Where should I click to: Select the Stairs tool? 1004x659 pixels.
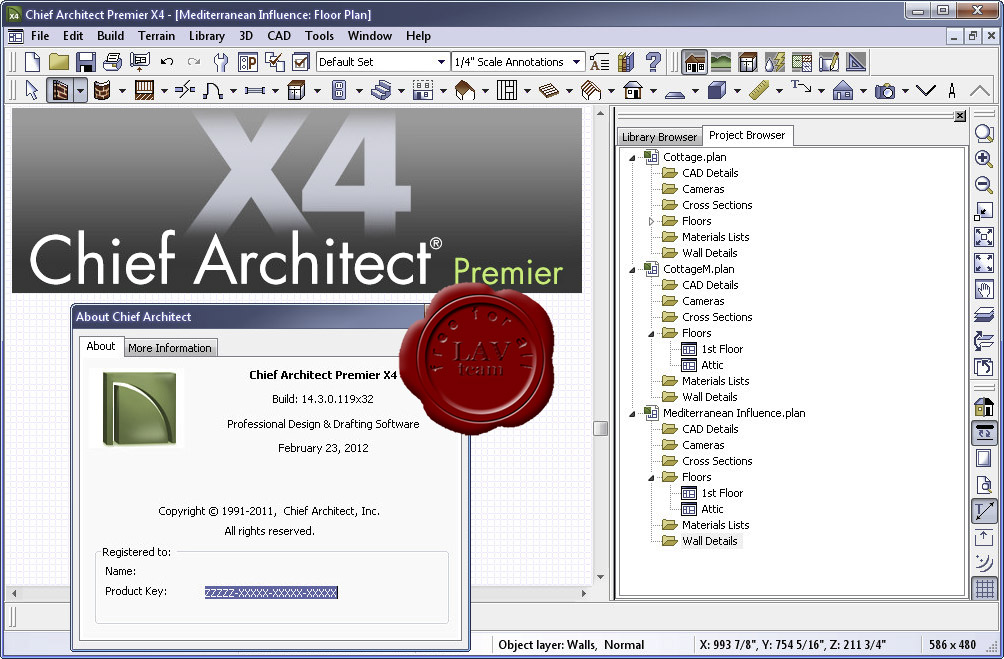381,90
